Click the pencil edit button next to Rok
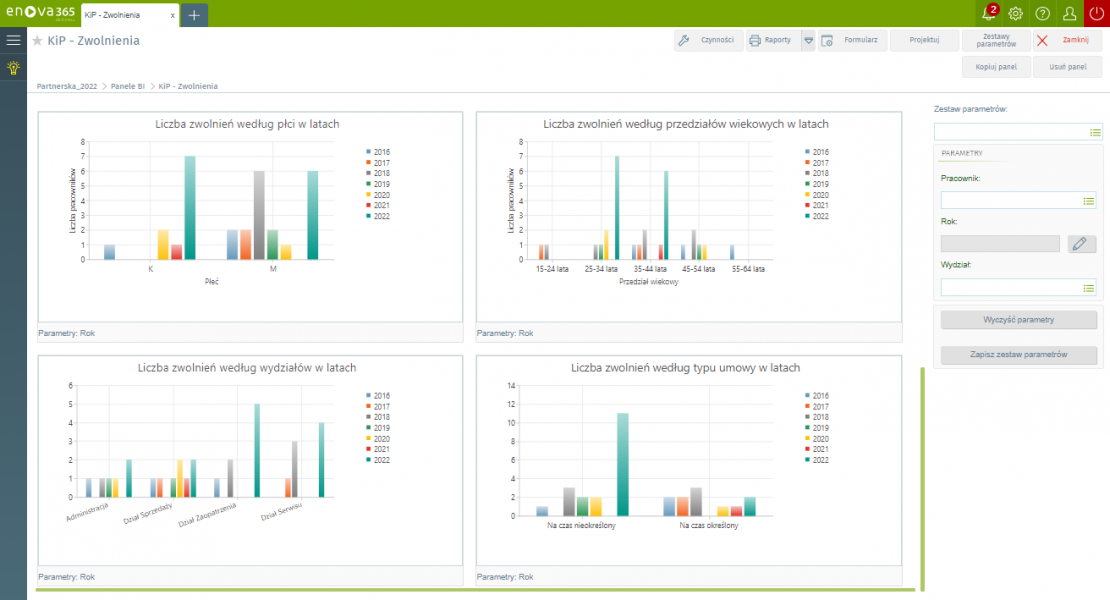 (1082, 244)
